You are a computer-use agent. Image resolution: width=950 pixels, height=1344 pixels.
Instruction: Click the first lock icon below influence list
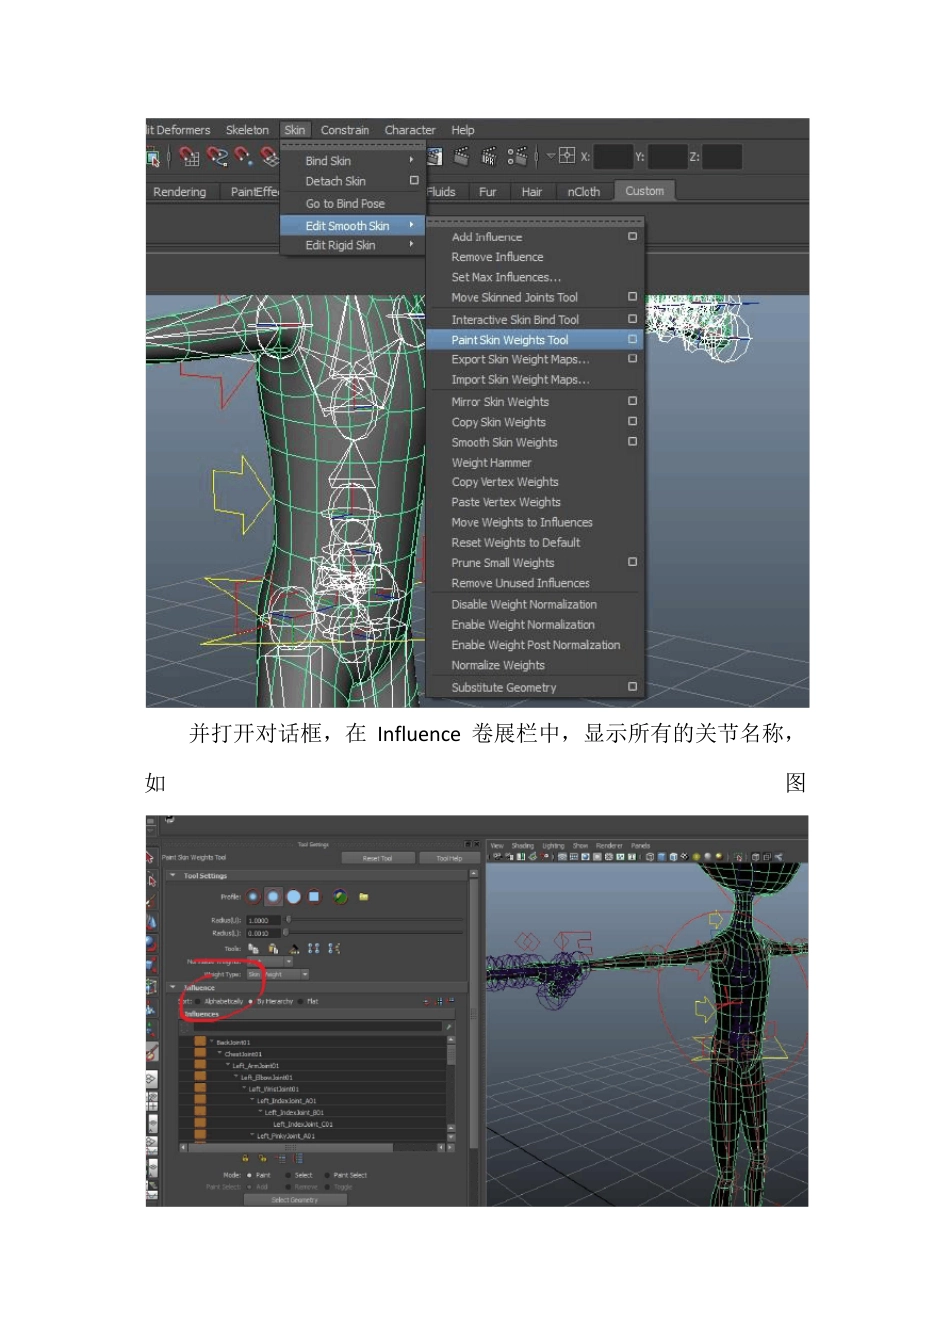coord(245,1159)
